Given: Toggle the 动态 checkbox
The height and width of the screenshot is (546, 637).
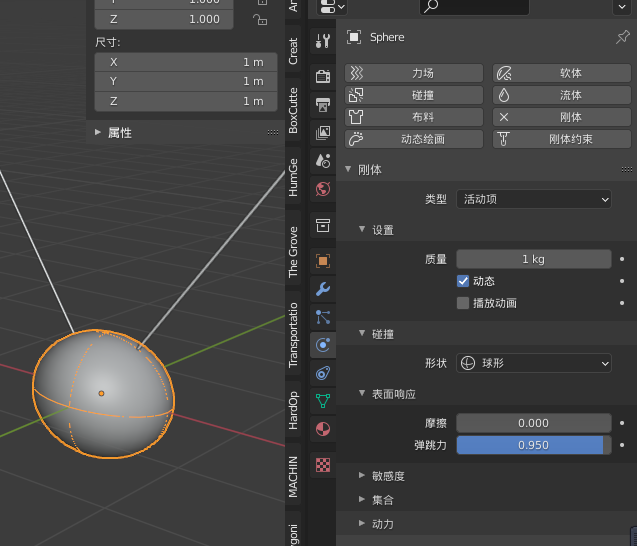Looking at the screenshot, I should (463, 281).
